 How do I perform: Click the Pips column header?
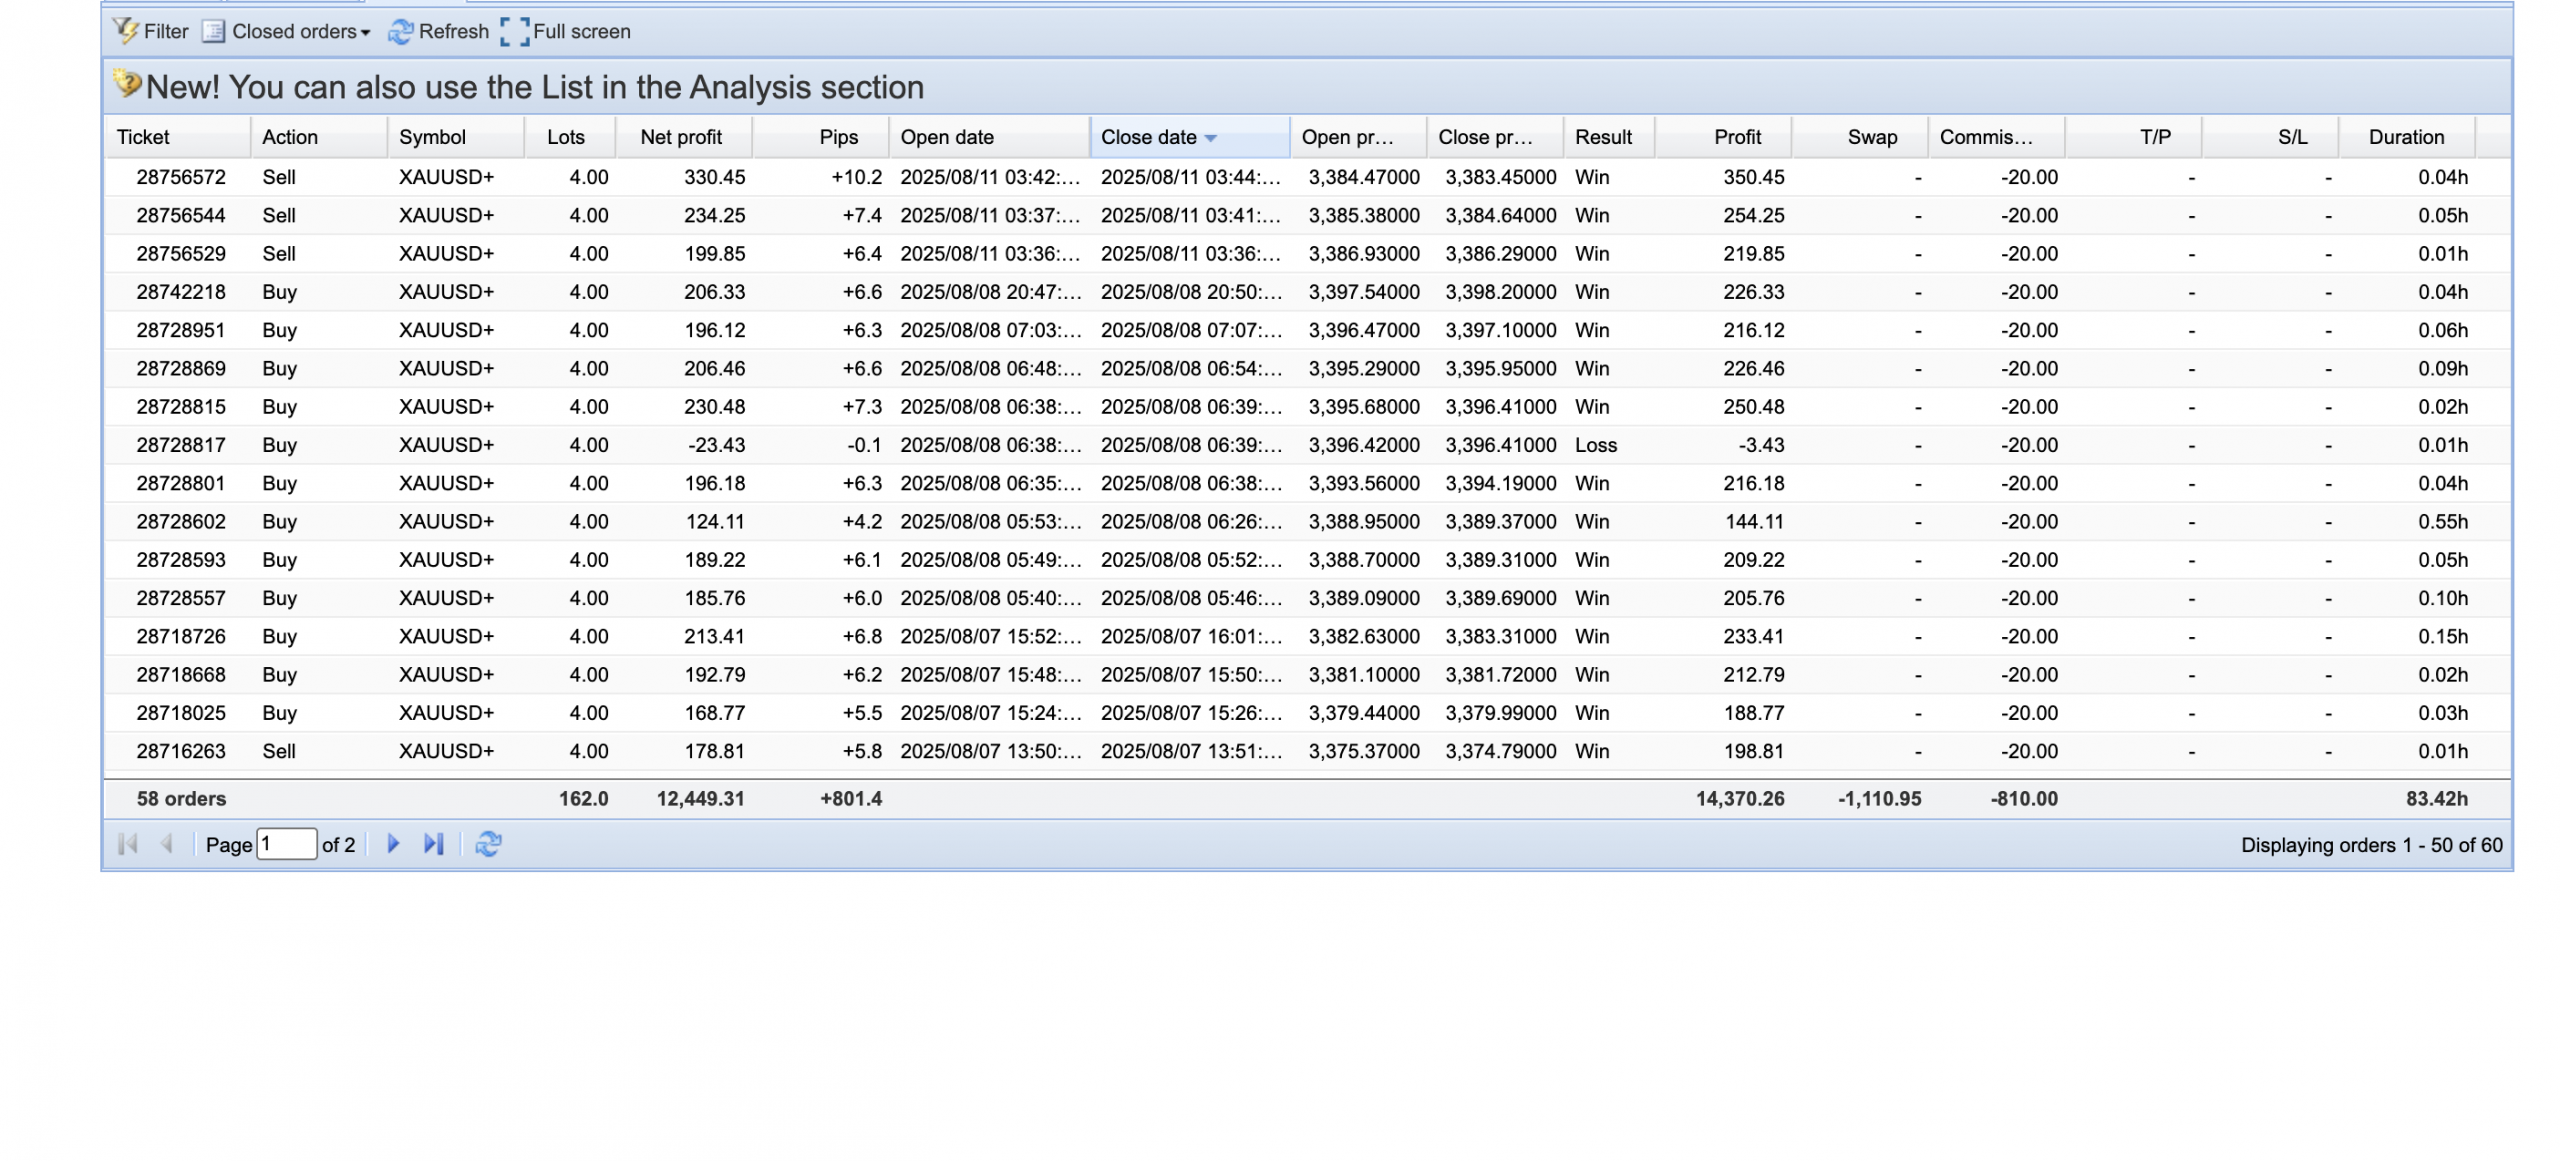tap(838, 137)
